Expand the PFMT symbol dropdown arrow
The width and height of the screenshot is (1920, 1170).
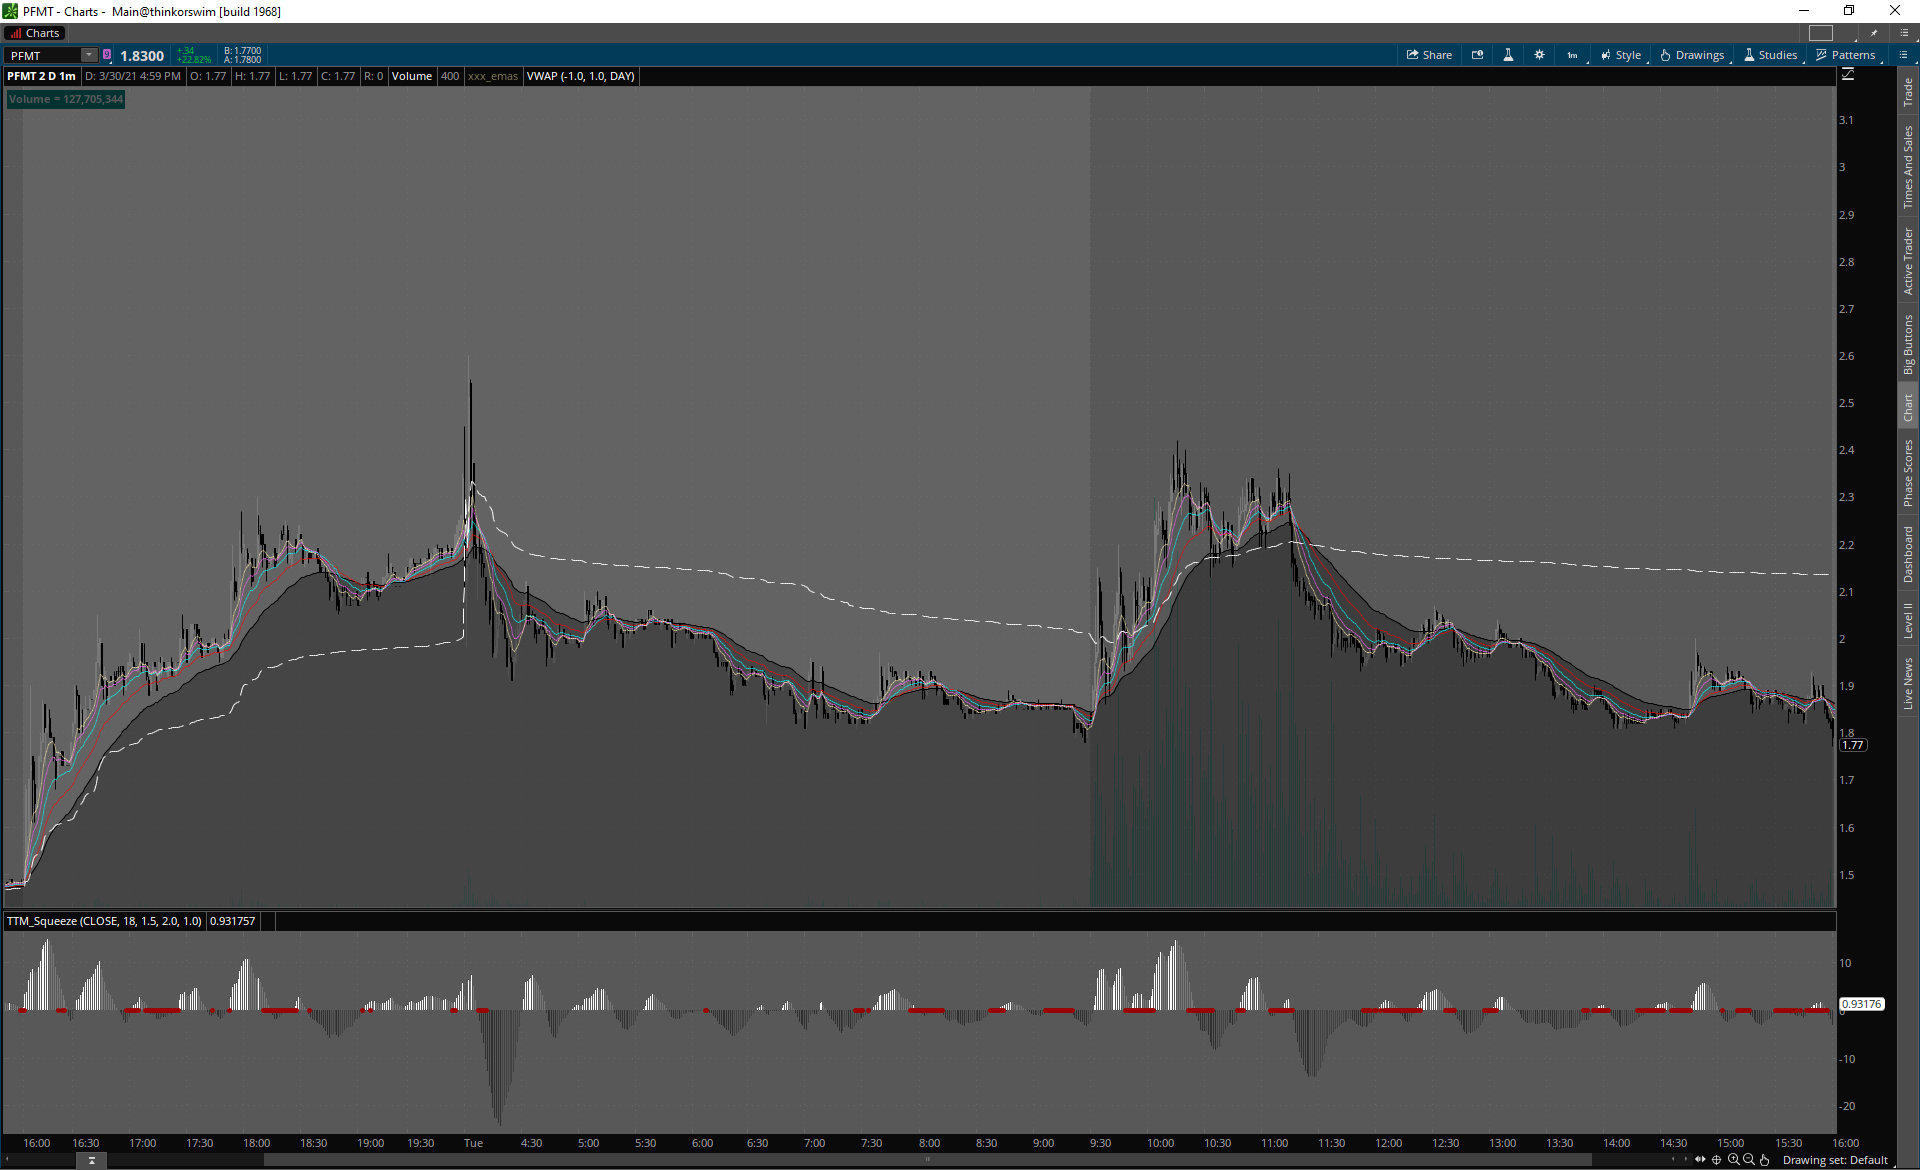(x=89, y=55)
